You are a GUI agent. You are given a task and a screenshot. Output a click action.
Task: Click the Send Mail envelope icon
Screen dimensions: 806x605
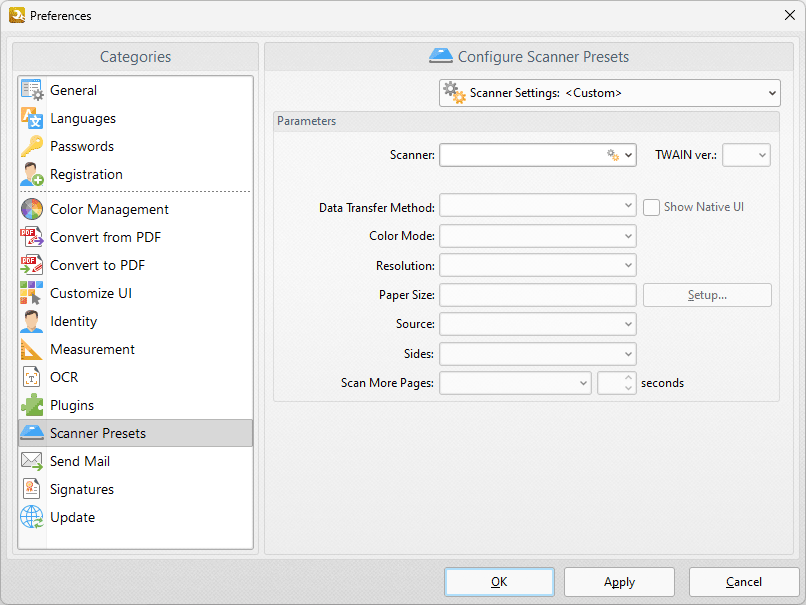pos(32,461)
